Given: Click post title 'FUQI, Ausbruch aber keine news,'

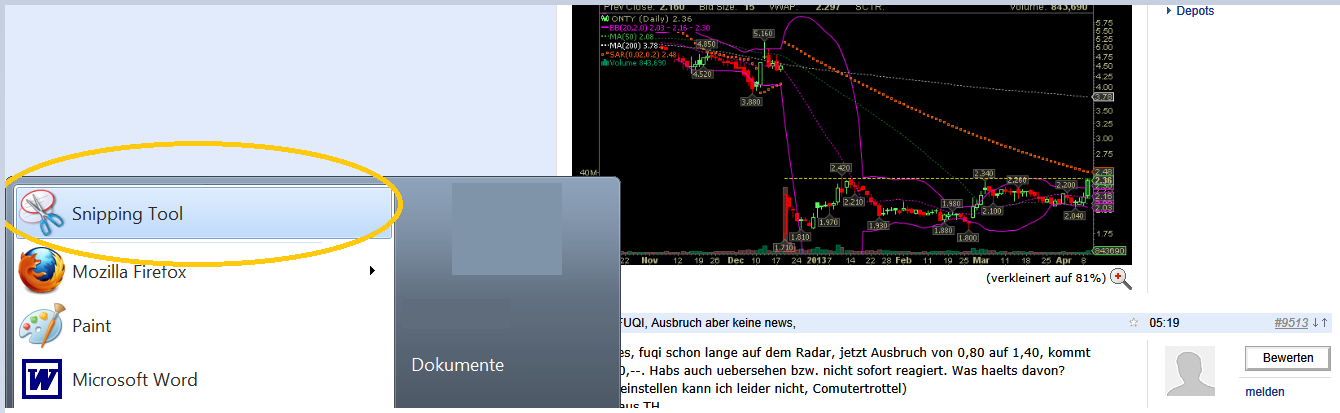Looking at the screenshot, I should click(706, 322).
